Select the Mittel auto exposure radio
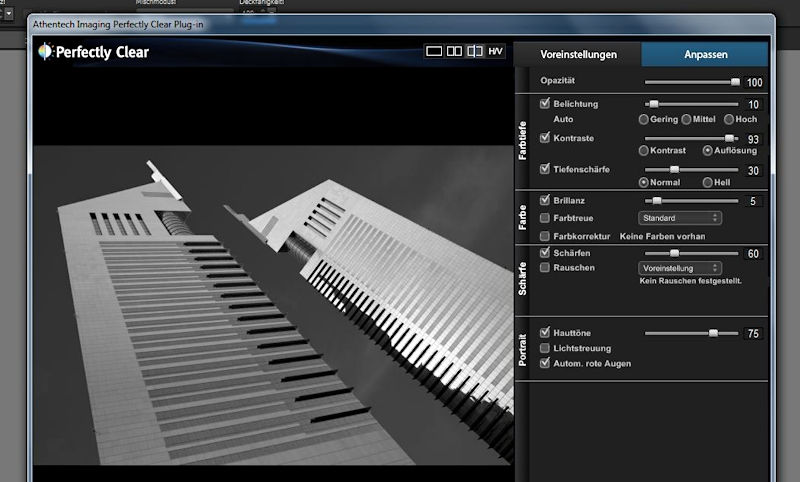This screenshot has width=800, height=482. tap(687, 119)
